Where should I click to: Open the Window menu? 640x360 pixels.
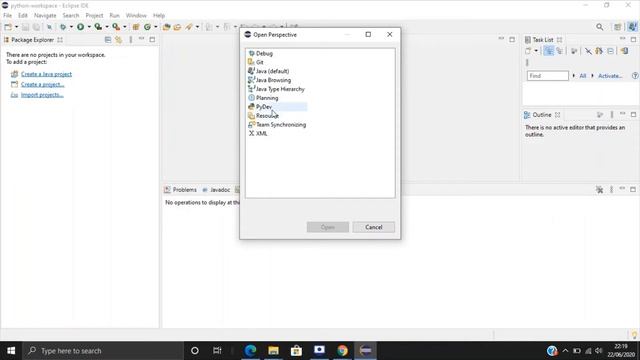click(136, 16)
